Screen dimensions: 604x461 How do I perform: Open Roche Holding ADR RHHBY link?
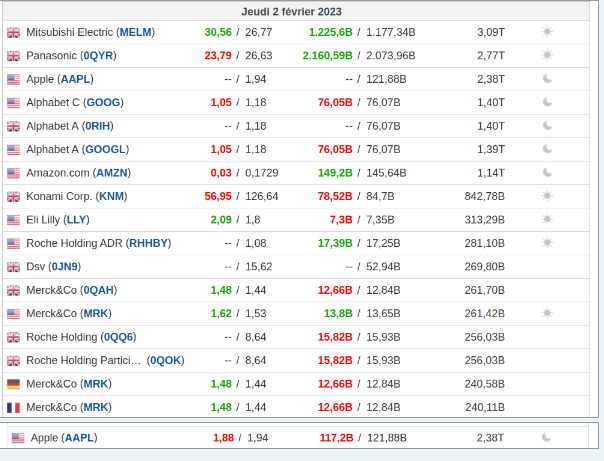pos(148,243)
